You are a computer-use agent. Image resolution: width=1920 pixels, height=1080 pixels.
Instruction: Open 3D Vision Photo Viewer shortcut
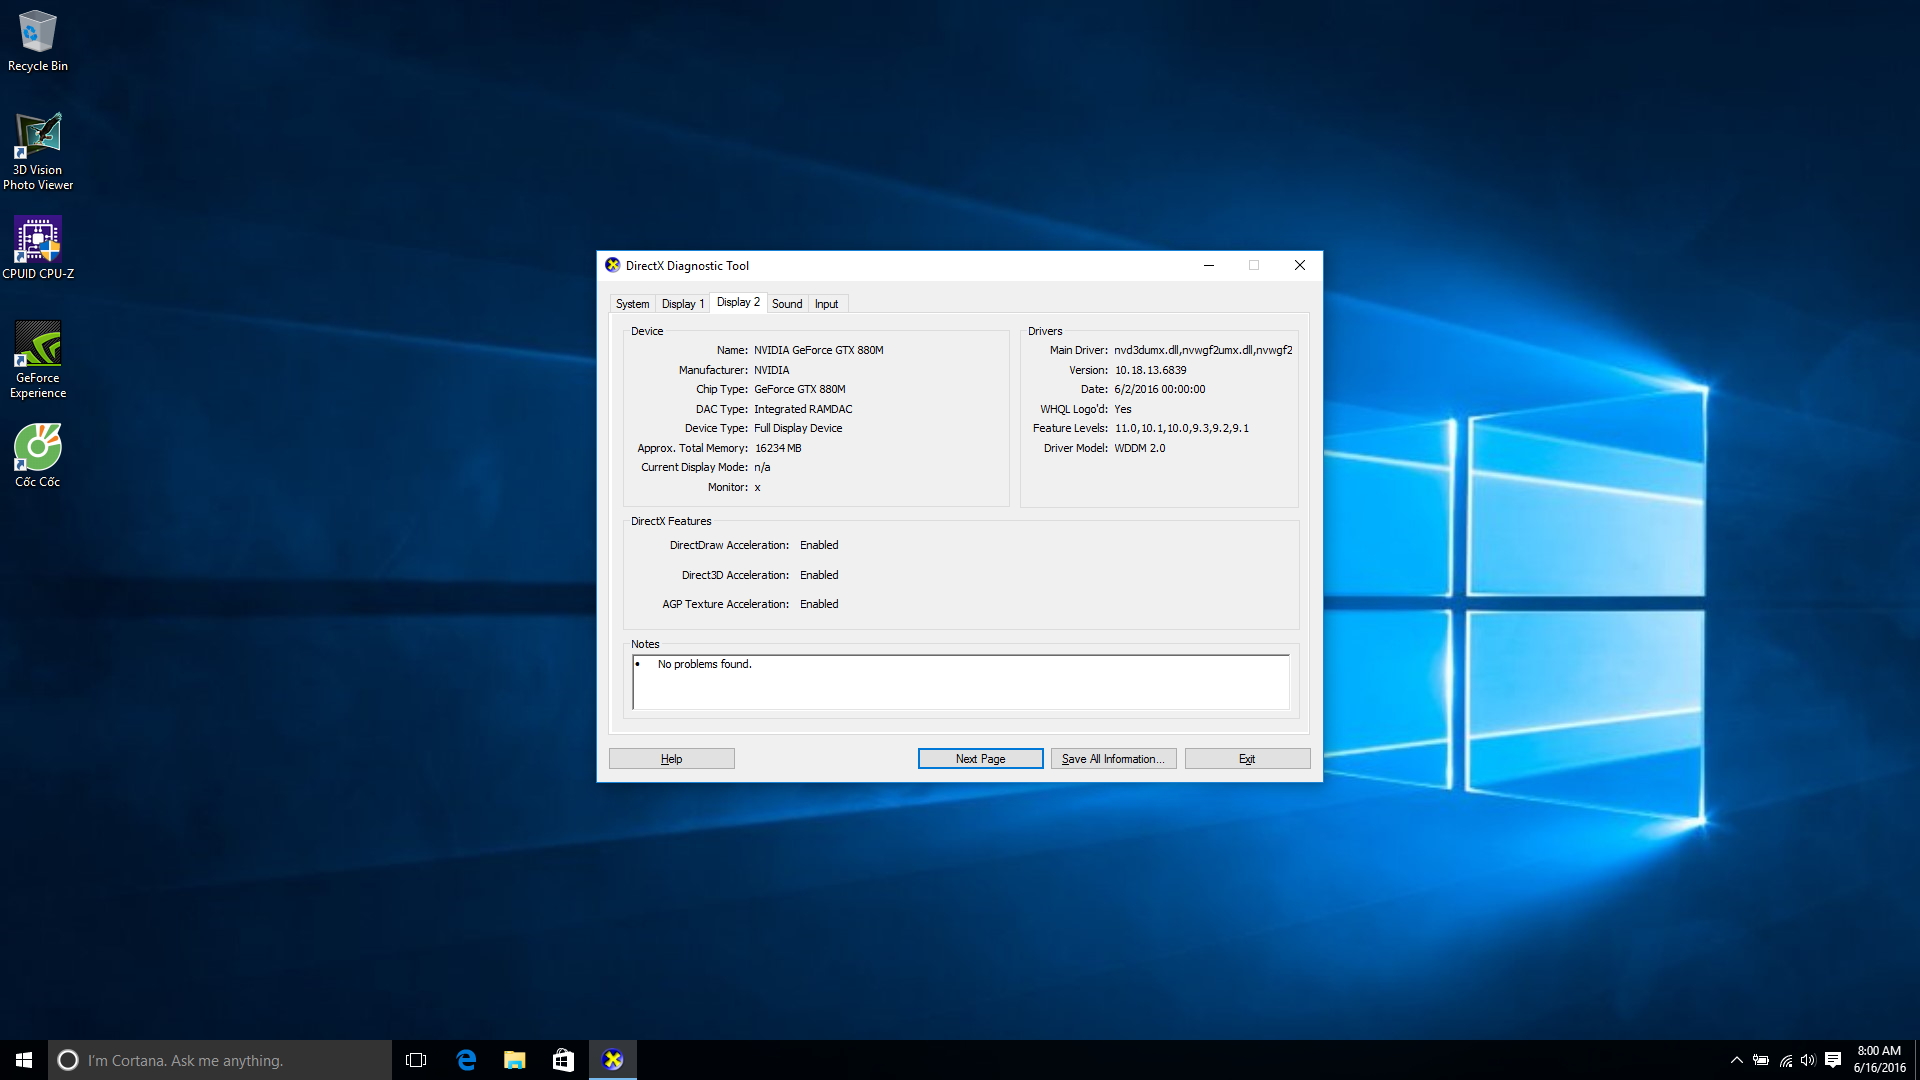coord(37,150)
